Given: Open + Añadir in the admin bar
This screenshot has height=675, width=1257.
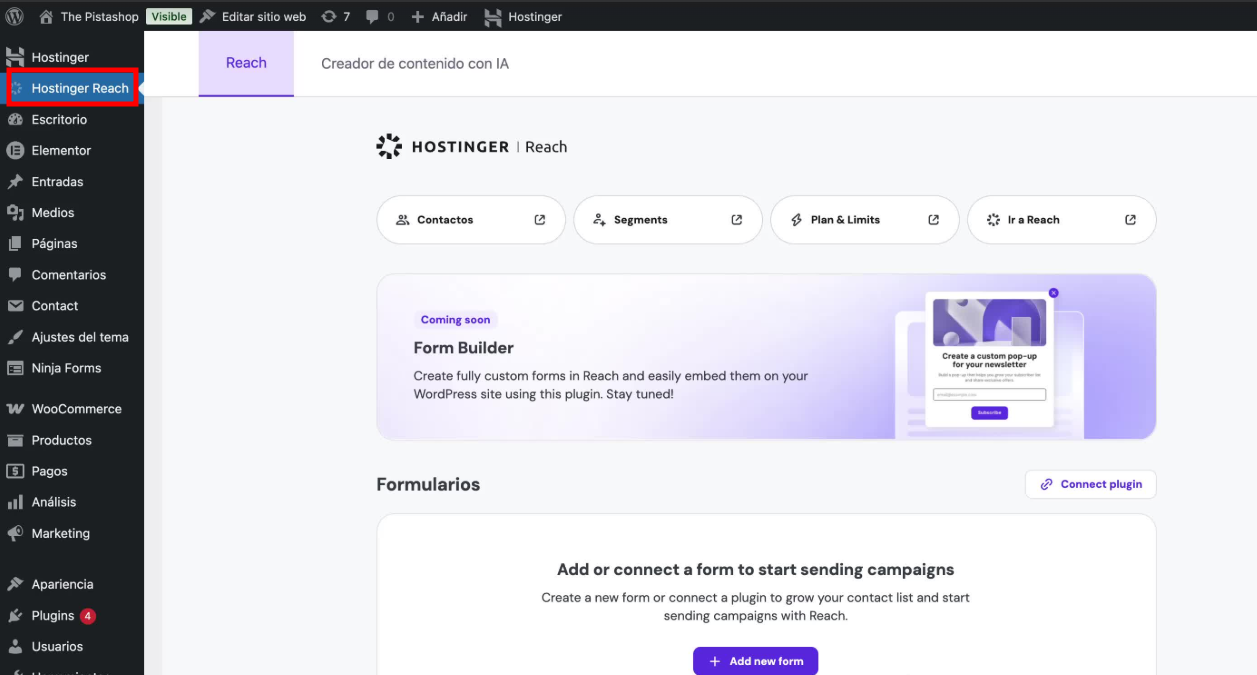Looking at the screenshot, I should pos(439,17).
